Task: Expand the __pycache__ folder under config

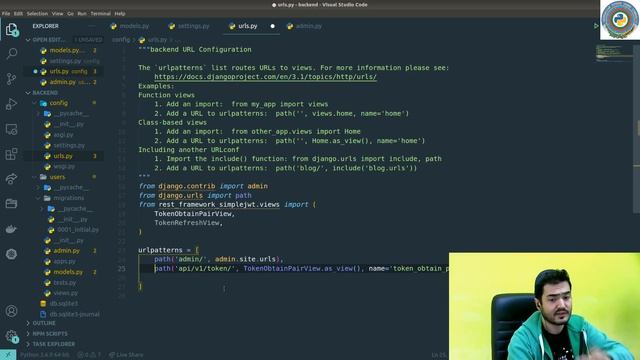Action: click(x=38, y=113)
